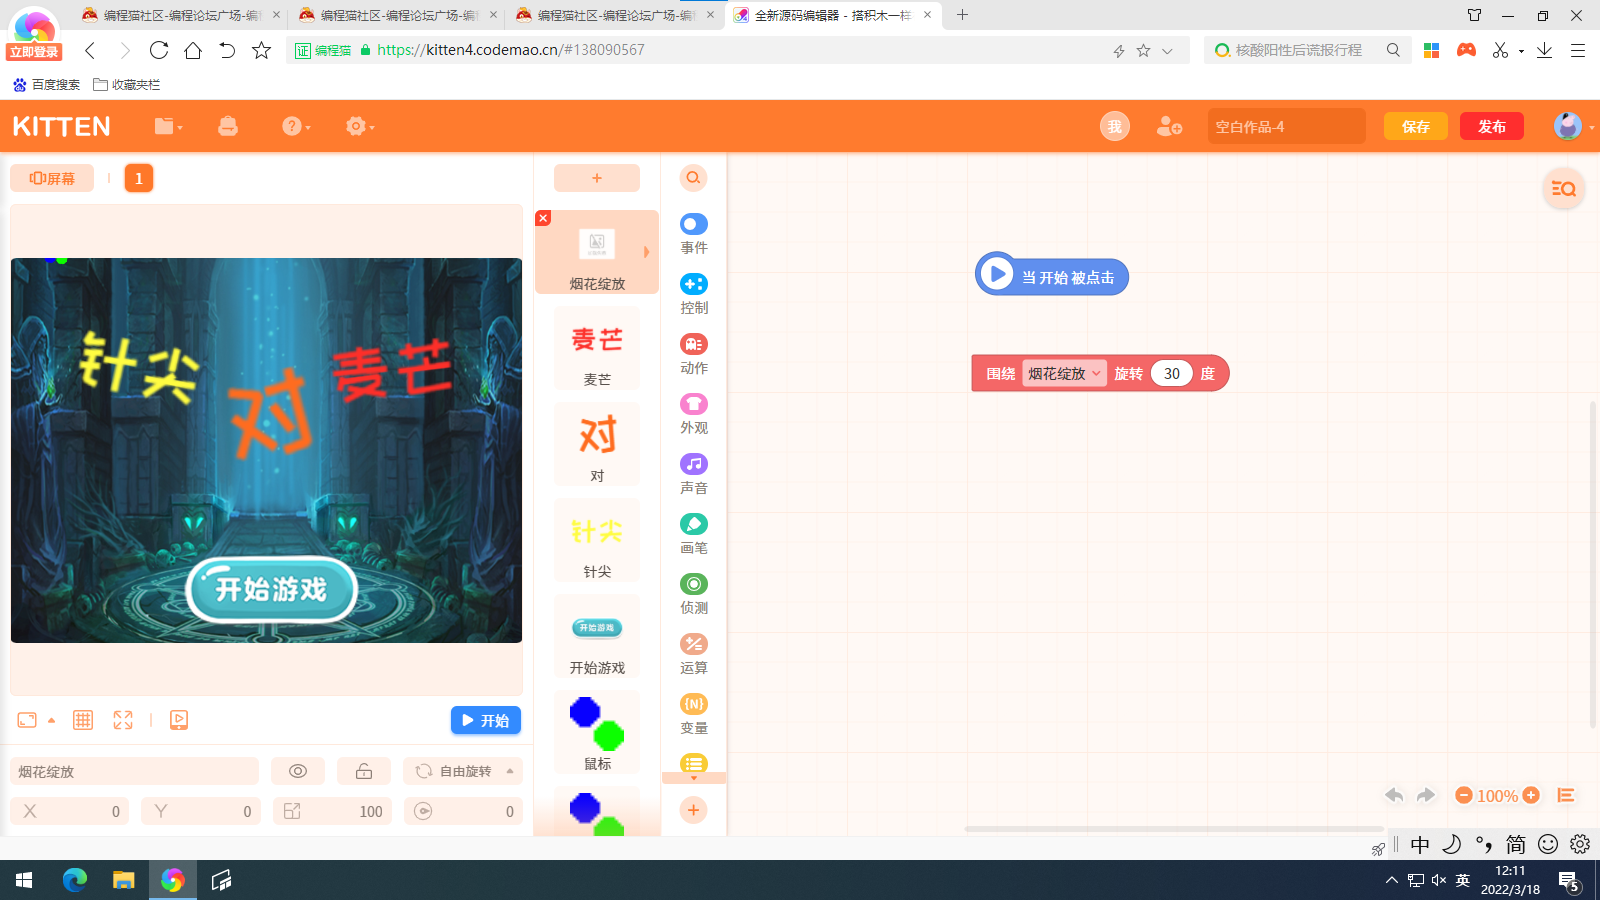Click the 立即登录 browser login button

(x=34, y=52)
